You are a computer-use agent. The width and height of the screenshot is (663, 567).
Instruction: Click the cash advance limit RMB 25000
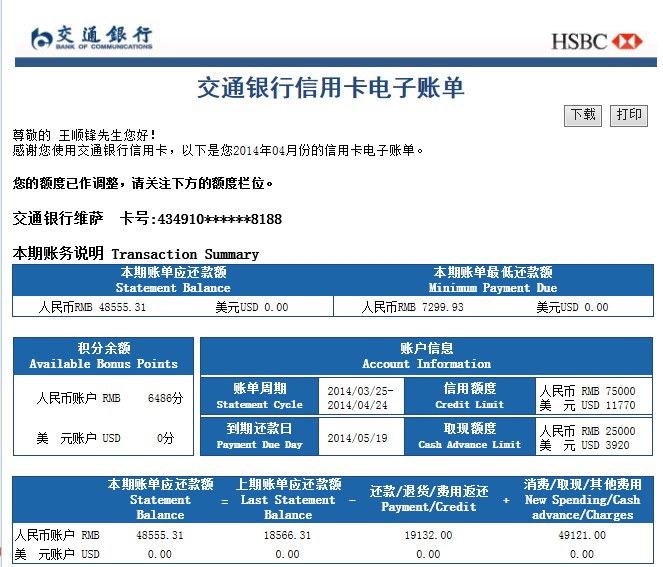point(588,431)
